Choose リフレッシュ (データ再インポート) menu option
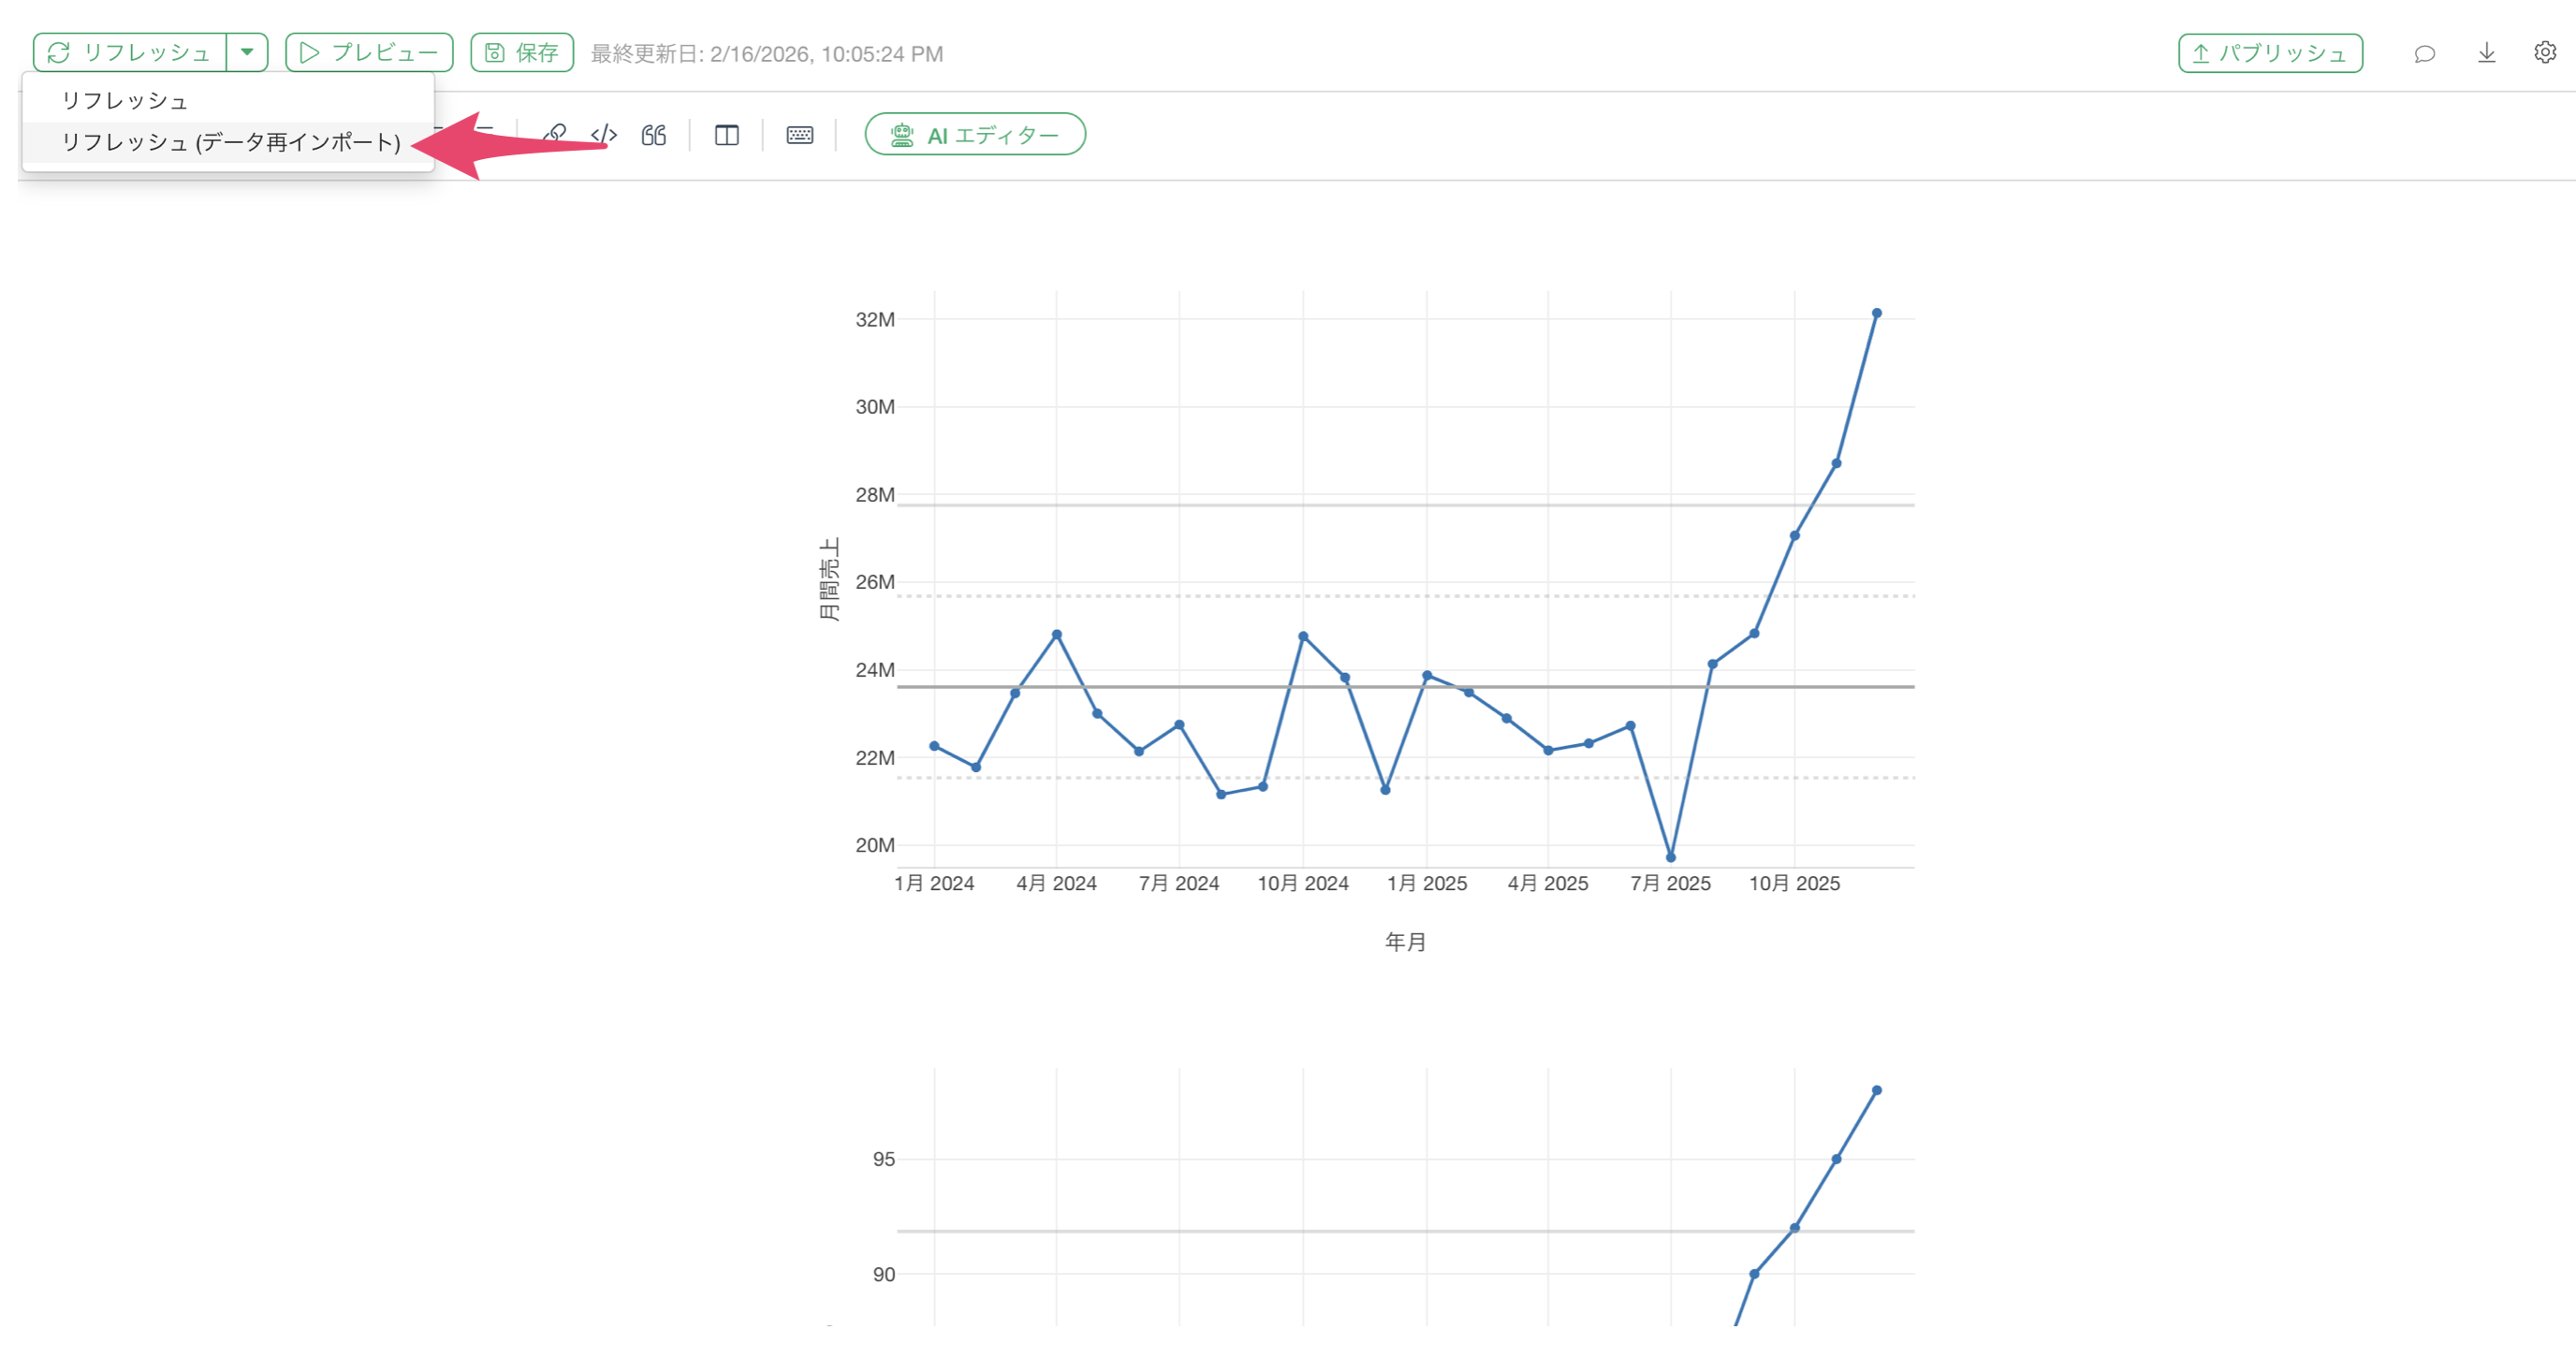 [x=231, y=143]
